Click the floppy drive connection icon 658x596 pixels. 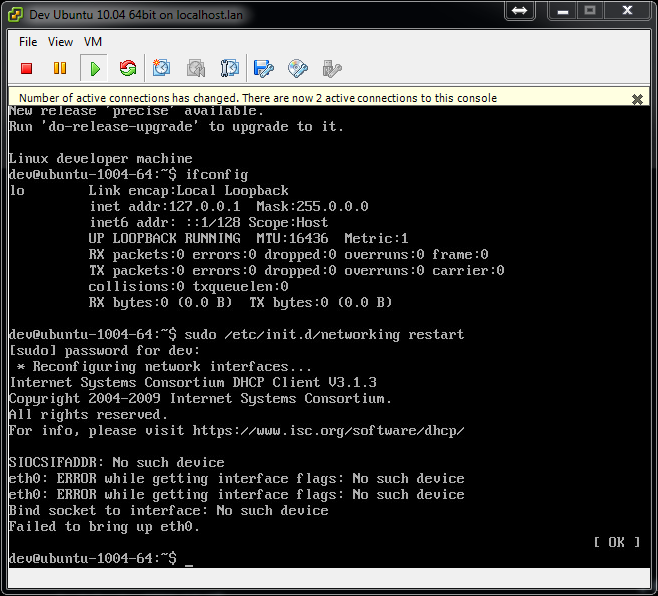tap(264, 68)
